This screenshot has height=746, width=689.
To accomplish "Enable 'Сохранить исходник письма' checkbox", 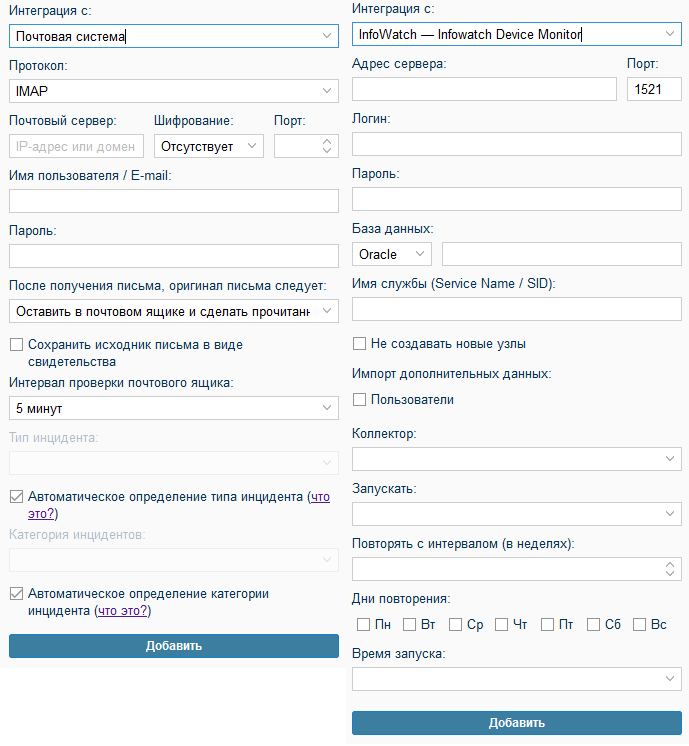I will pos(16,345).
